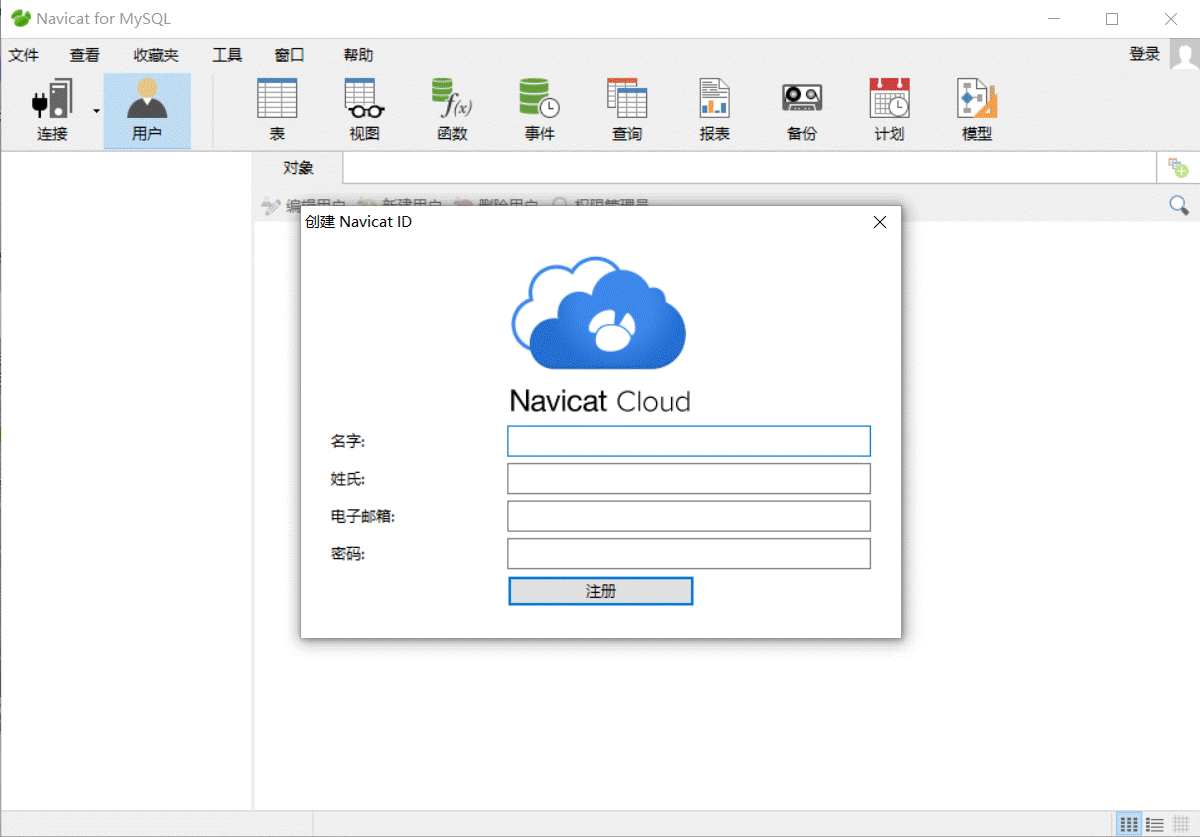The image size is (1200, 837).
Task: Open the Event (事件) toolbar icon
Action: coord(539,111)
